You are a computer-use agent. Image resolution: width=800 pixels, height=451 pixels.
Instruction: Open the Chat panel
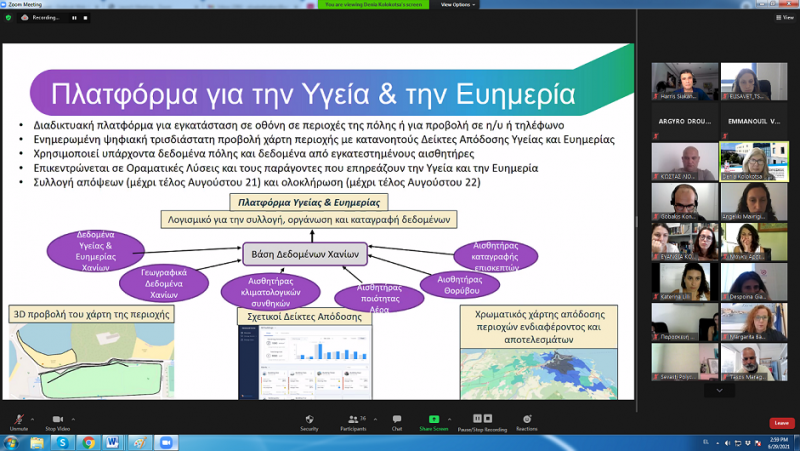[x=396, y=419]
